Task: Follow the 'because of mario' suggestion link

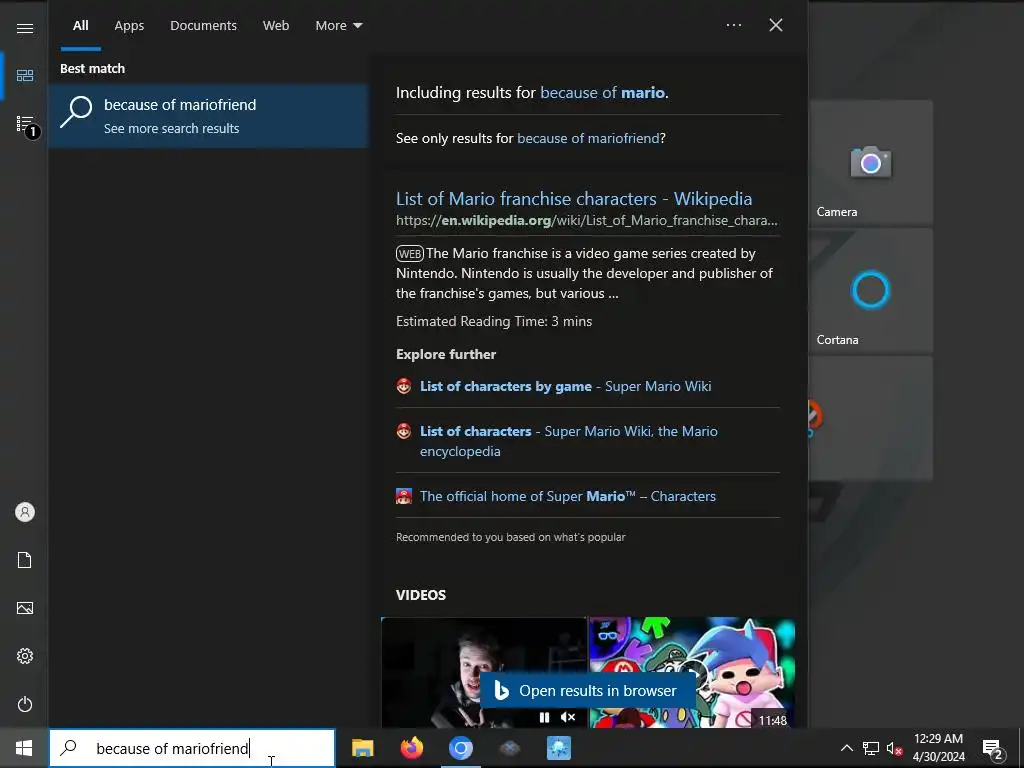Action: (603, 92)
